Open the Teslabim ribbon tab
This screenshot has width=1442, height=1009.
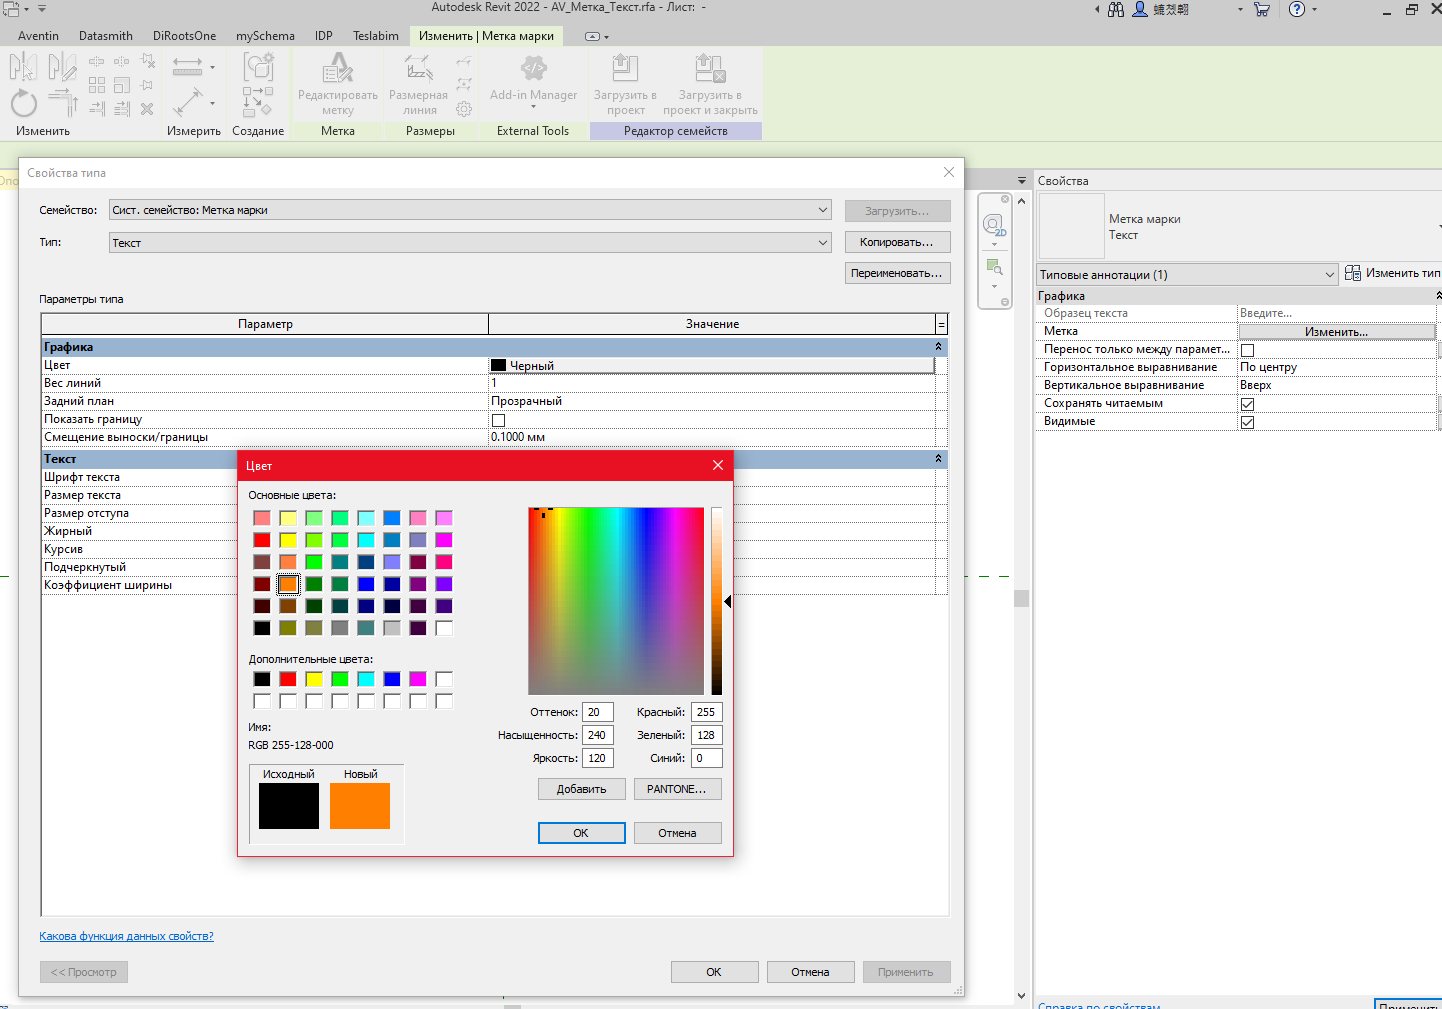tap(376, 36)
